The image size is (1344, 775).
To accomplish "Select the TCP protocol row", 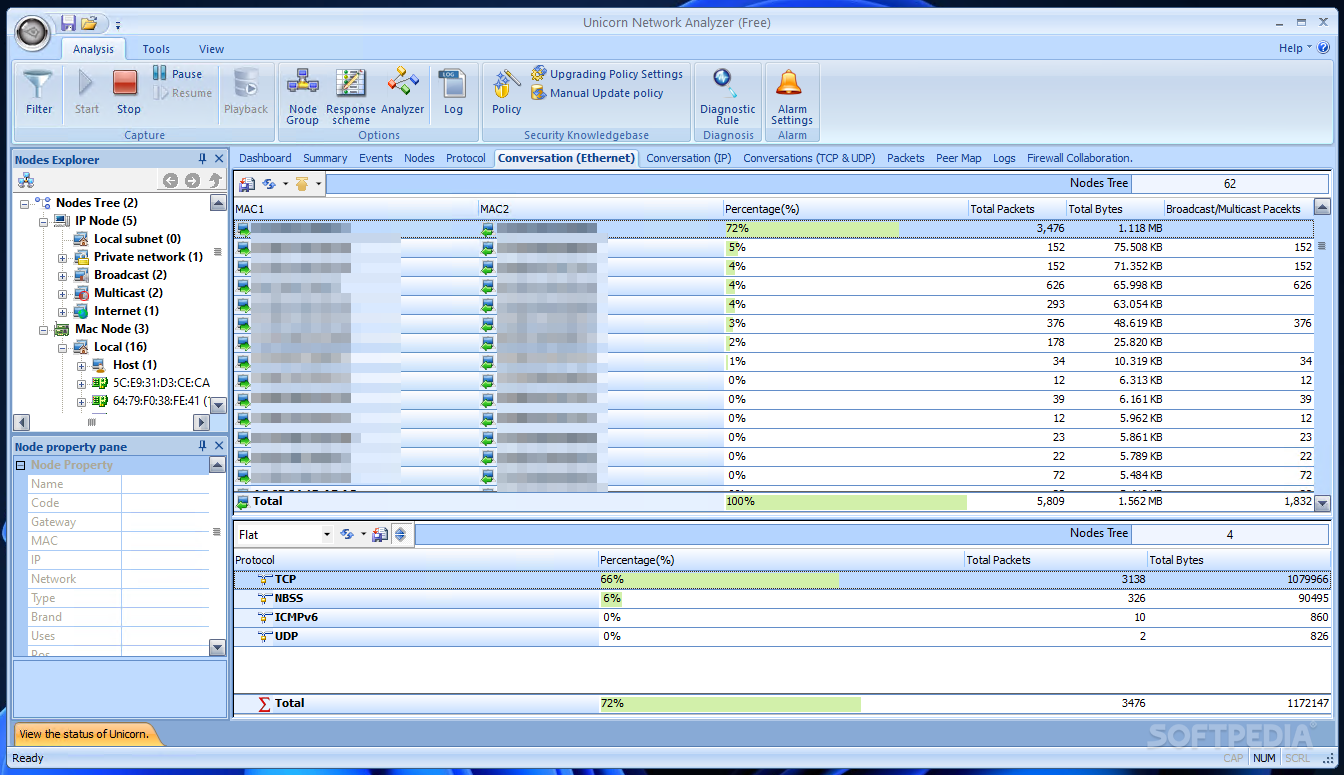I will 782,579.
